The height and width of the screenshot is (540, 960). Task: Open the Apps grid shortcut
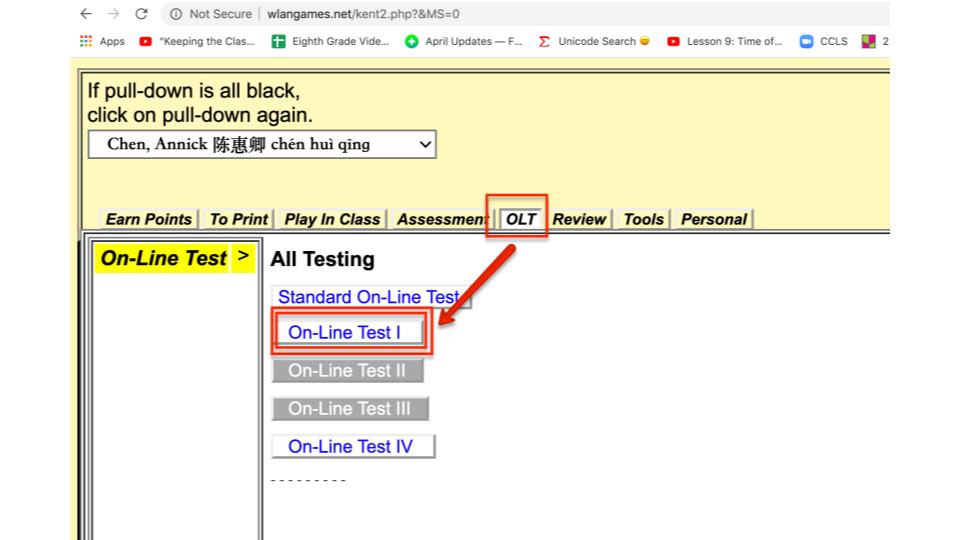(102, 41)
